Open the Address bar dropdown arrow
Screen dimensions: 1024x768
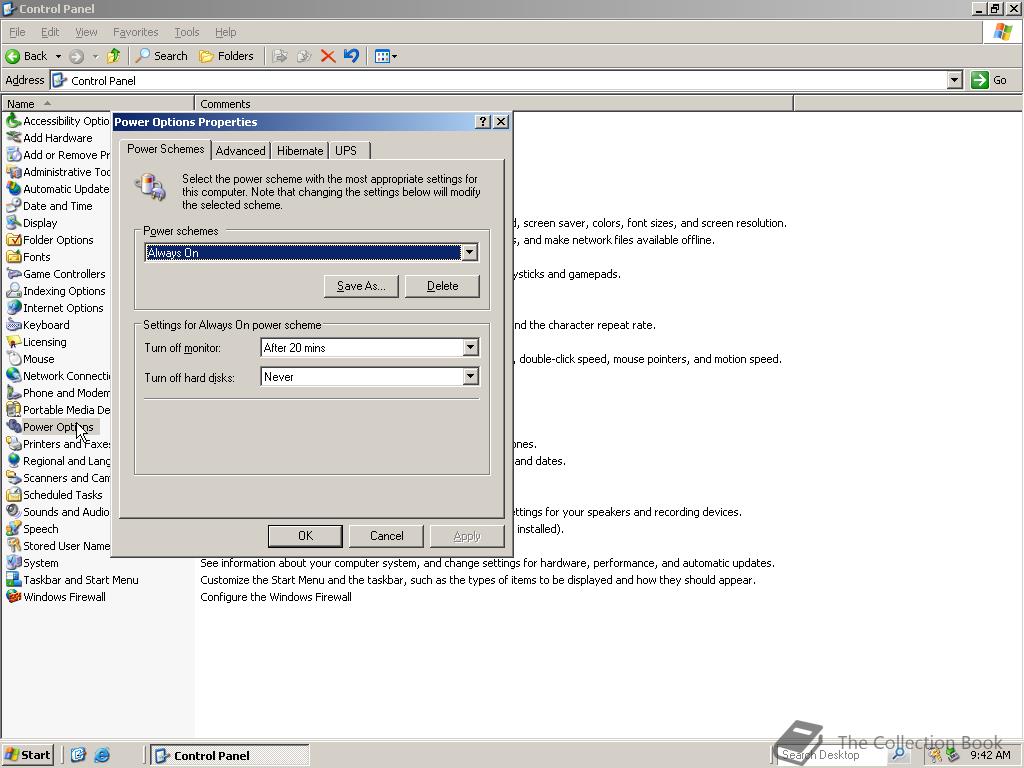click(954, 80)
